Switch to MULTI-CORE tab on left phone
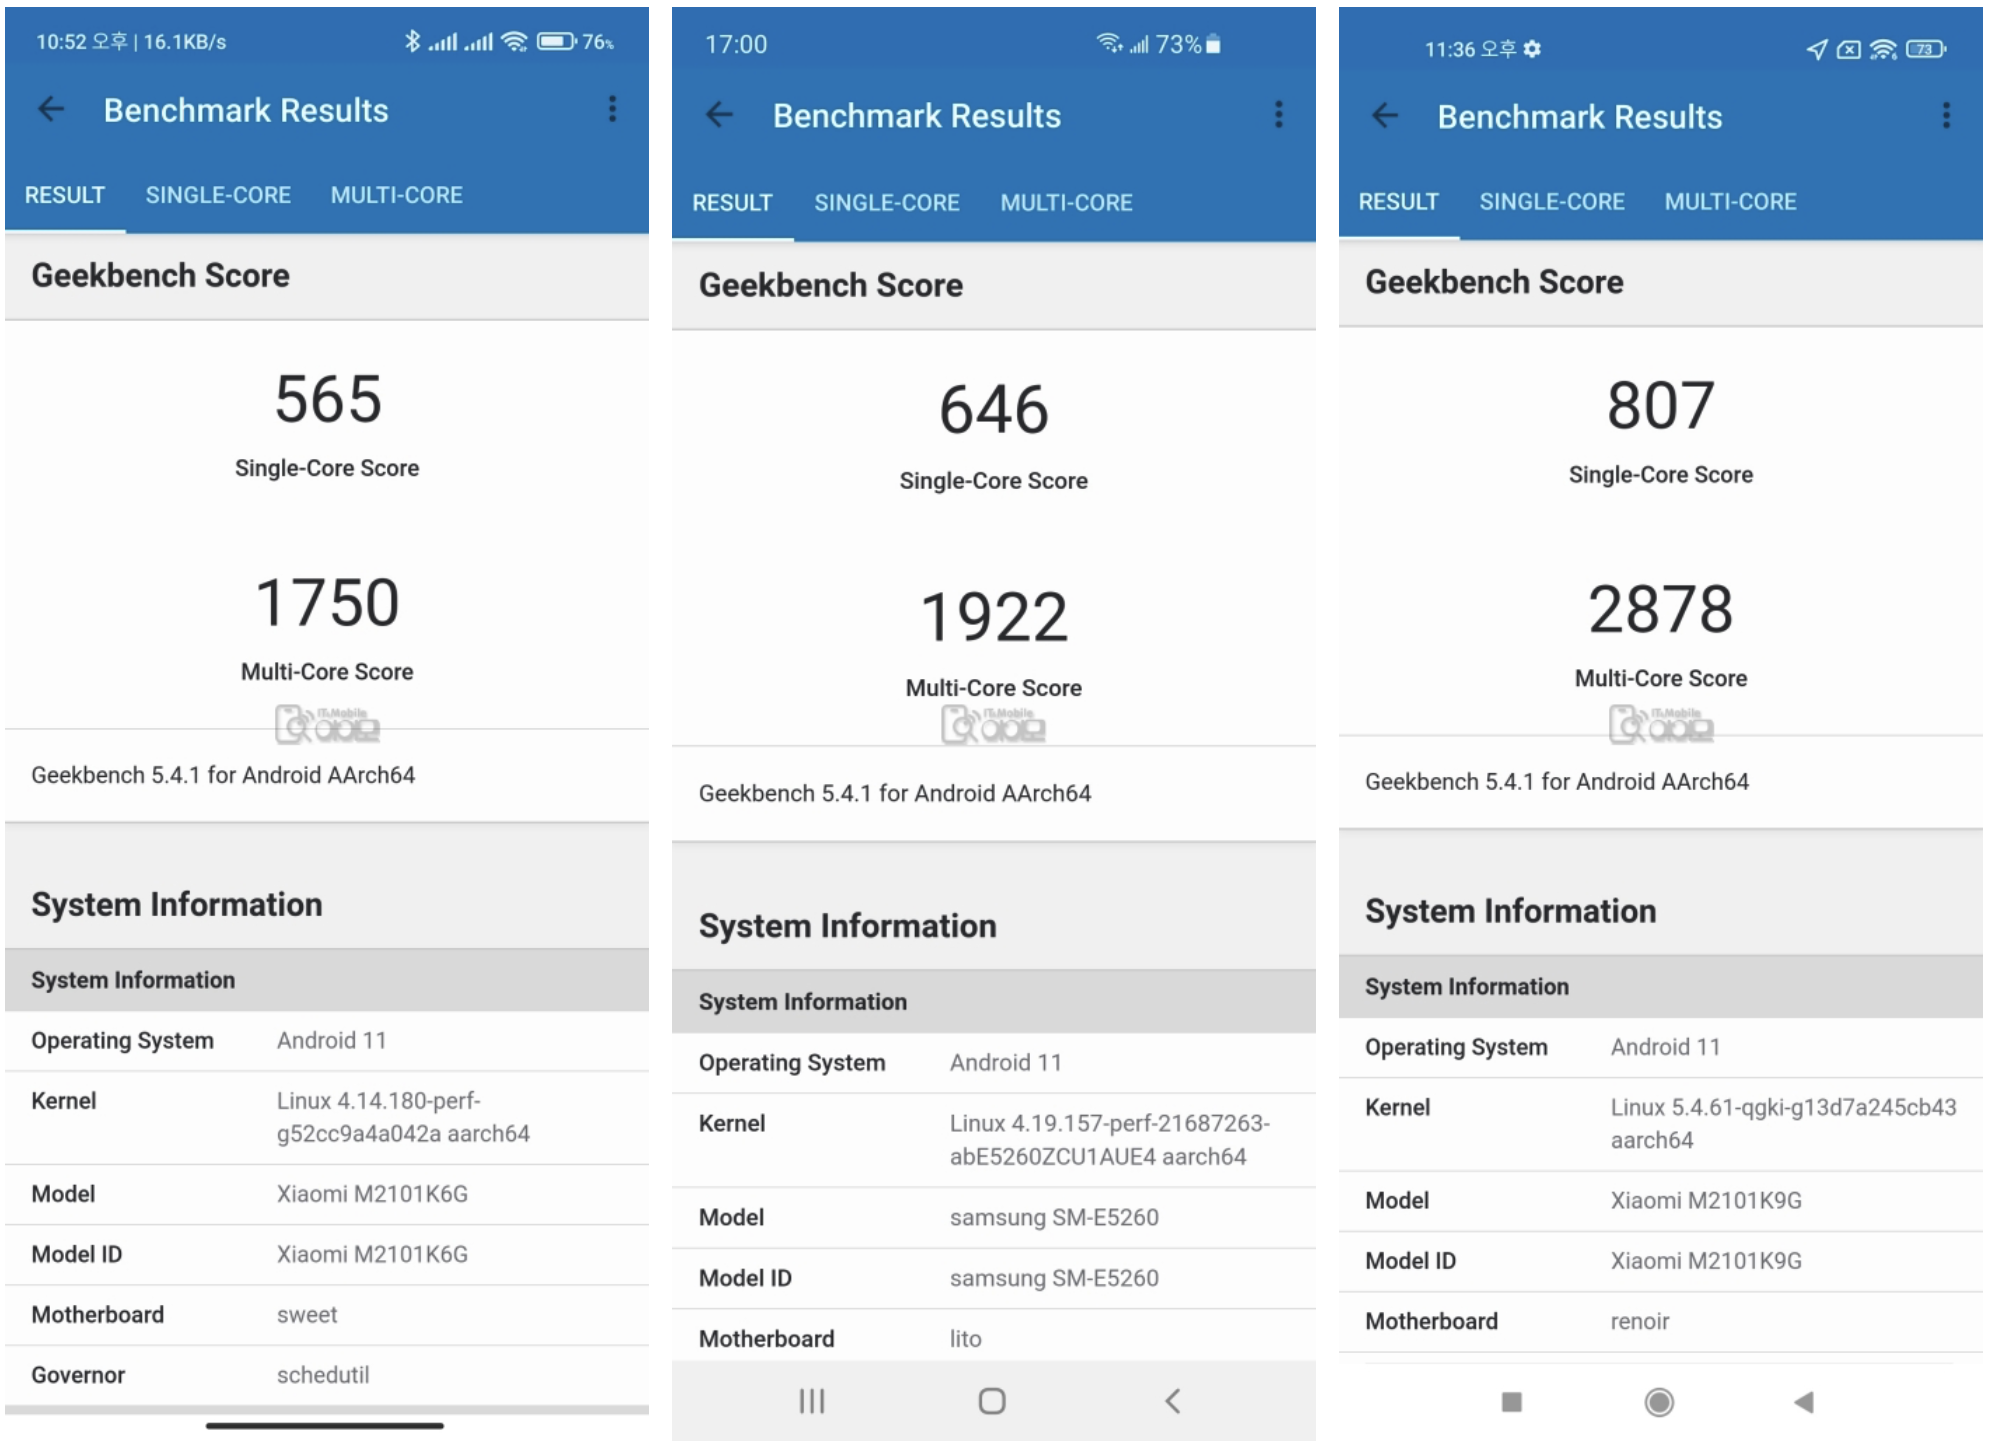 396,195
